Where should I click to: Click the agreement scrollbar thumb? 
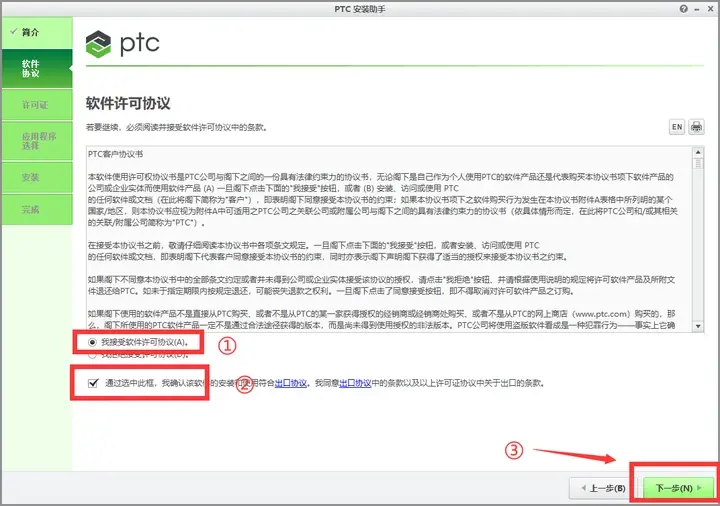[x=698, y=163]
